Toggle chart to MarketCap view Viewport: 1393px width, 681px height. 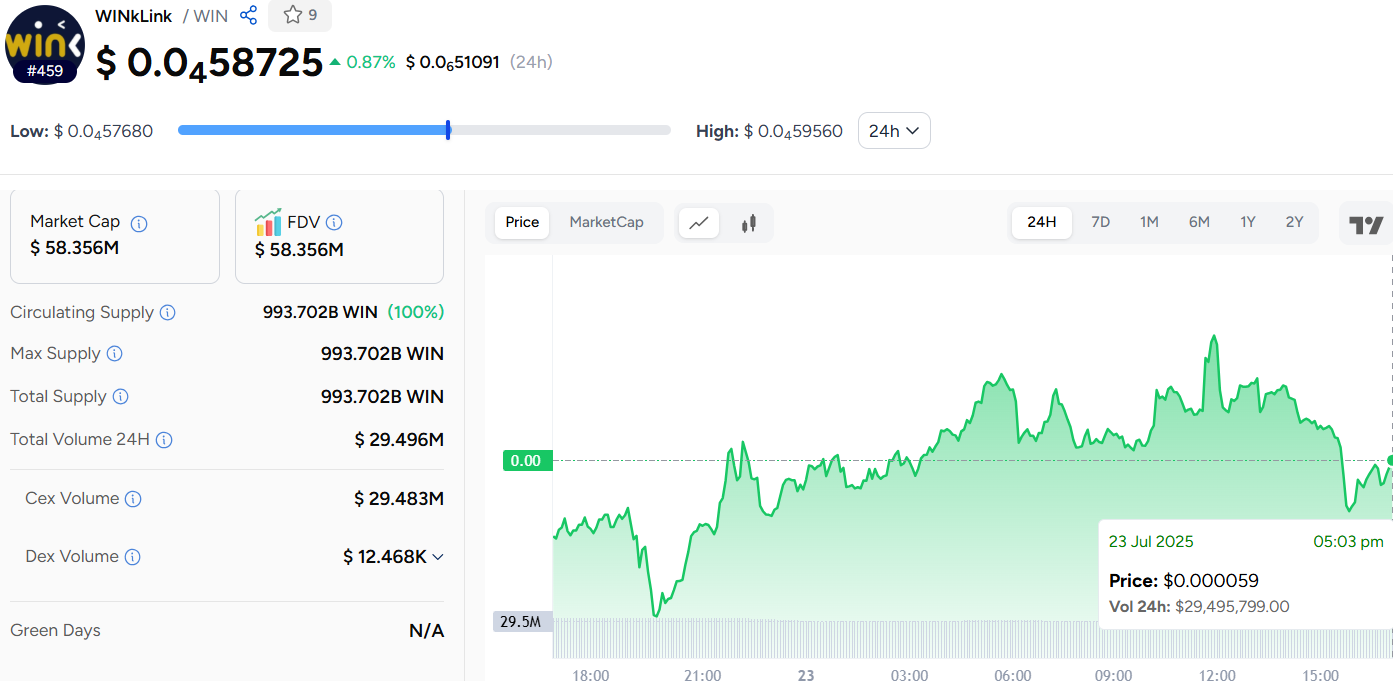[606, 222]
